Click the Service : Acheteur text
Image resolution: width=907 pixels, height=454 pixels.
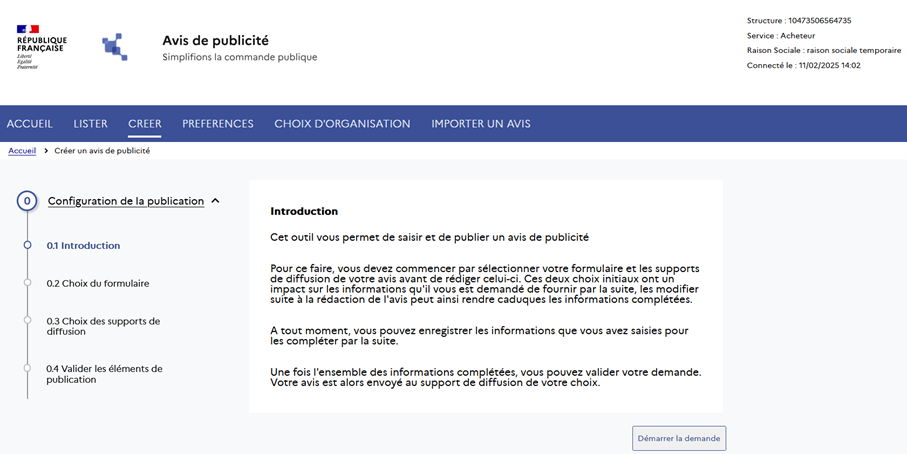[x=781, y=36]
